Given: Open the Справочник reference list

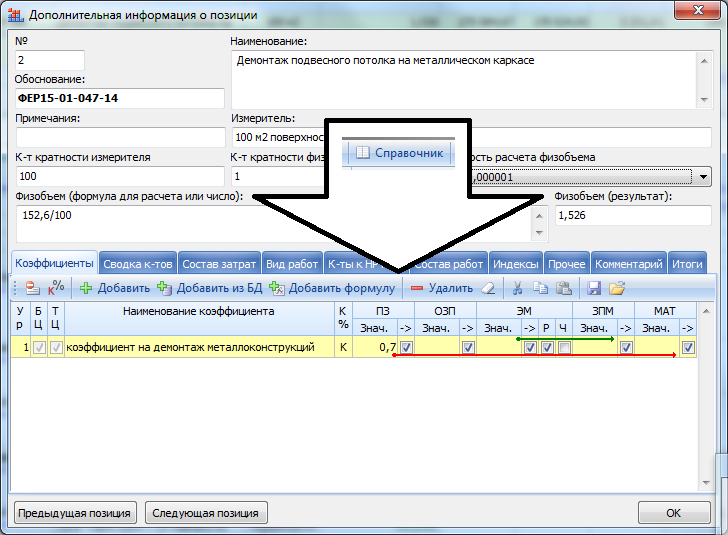Looking at the screenshot, I should (x=398, y=153).
